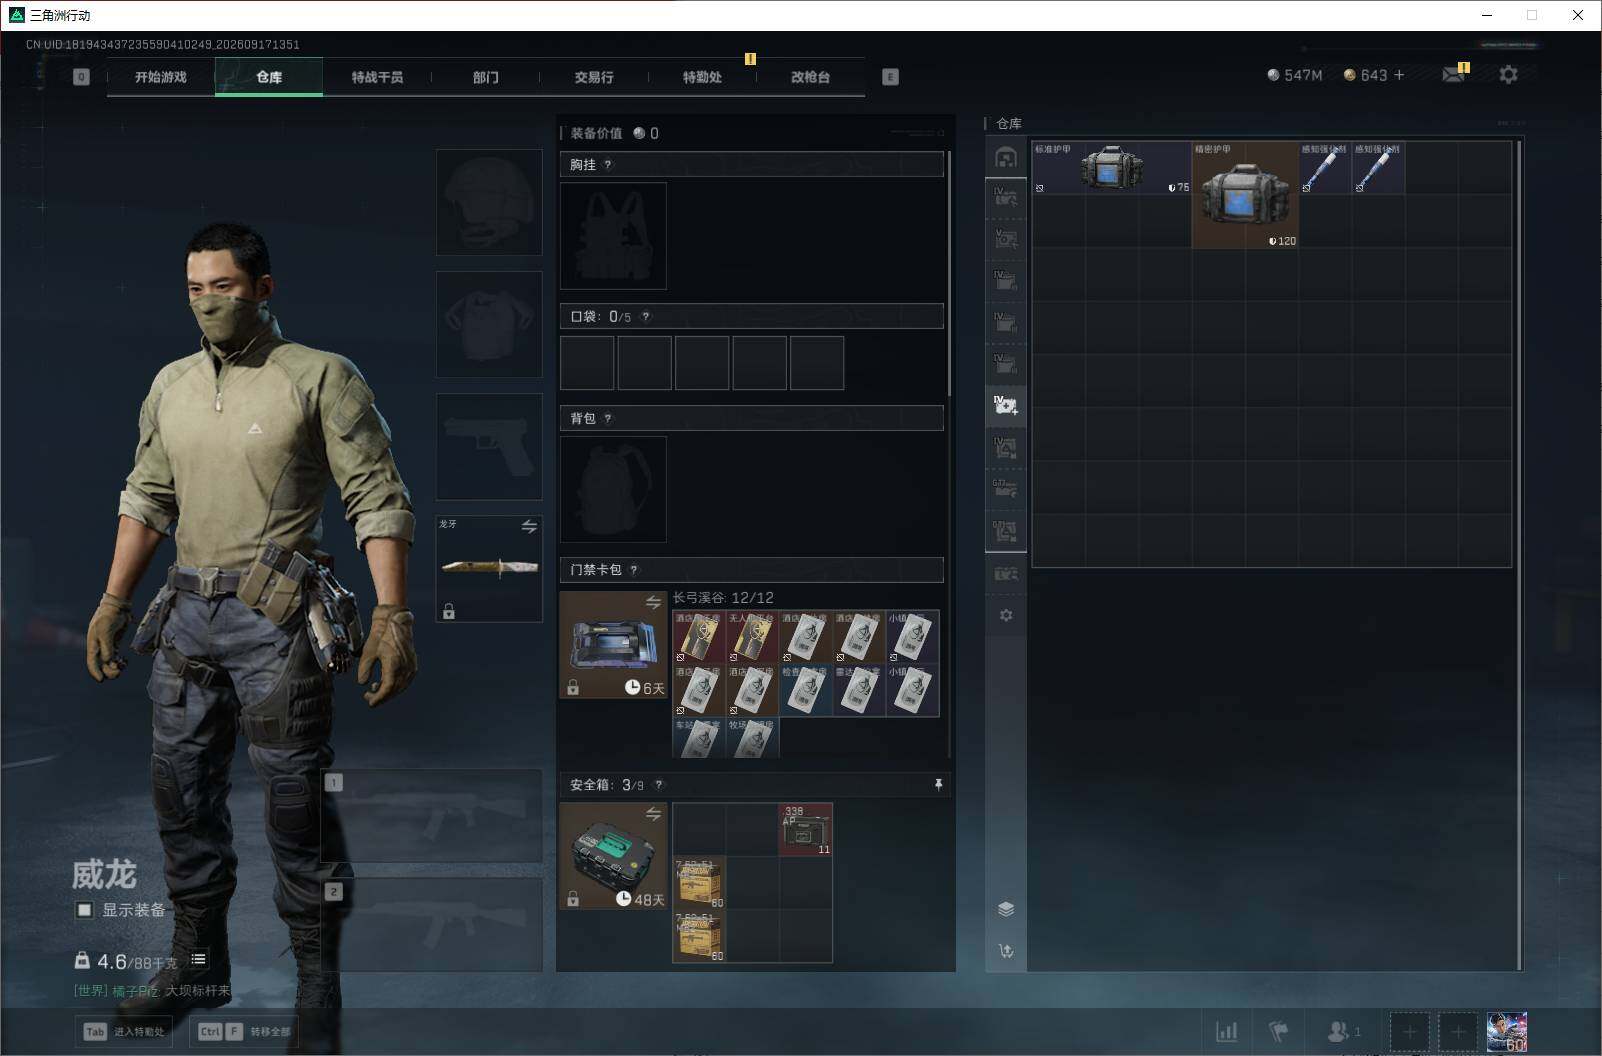Open the settings gear in top bar

click(x=1508, y=75)
